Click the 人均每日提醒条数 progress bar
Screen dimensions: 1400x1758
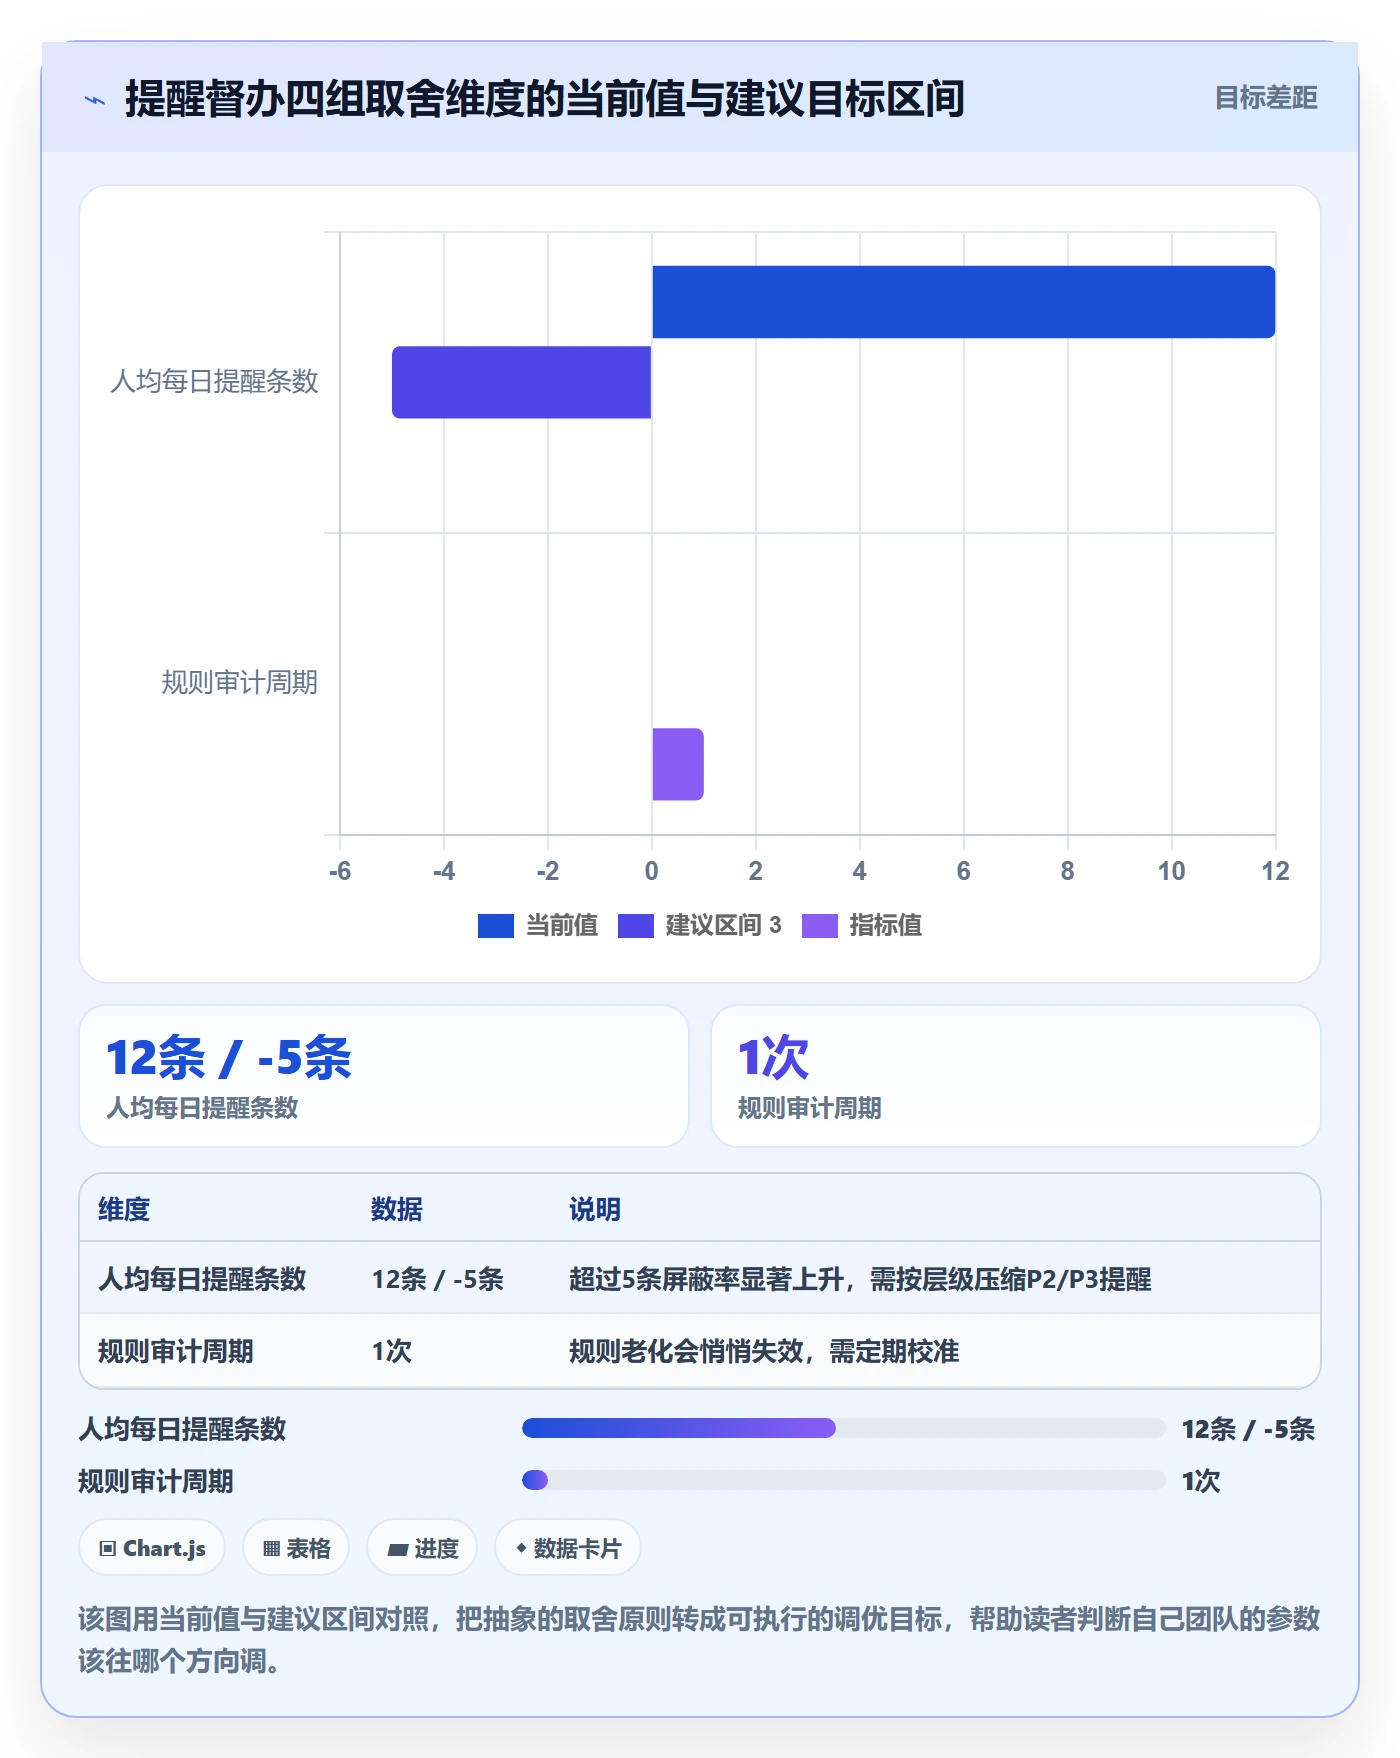coord(844,1428)
